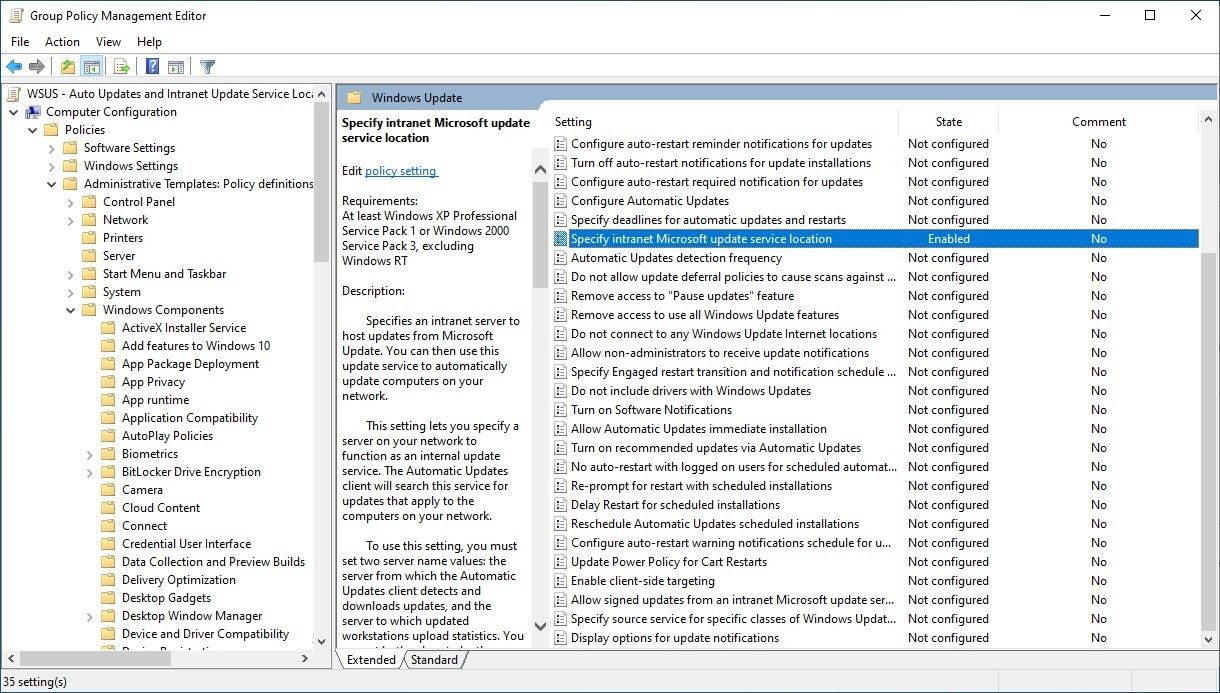This screenshot has width=1220, height=693.
Task: Select 'Specify intranet Microsoft update service location' row
Action: (x=875, y=239)
